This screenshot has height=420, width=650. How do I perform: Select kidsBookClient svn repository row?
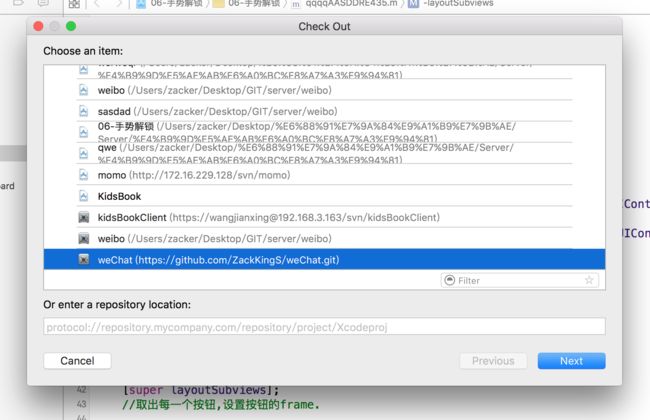coord(324,217)
